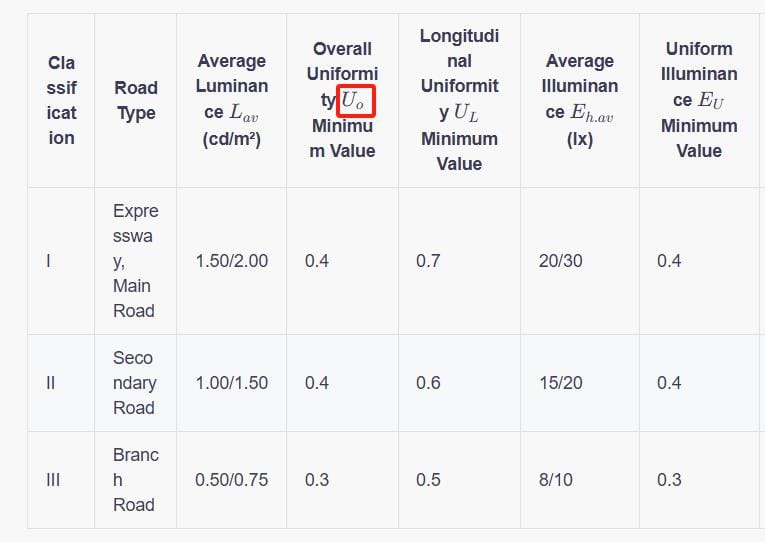765x542 pixels.
Task: Click the 0.5 longitudinal uniformity value
Action: pyautogui.click(x=428, y=480)
